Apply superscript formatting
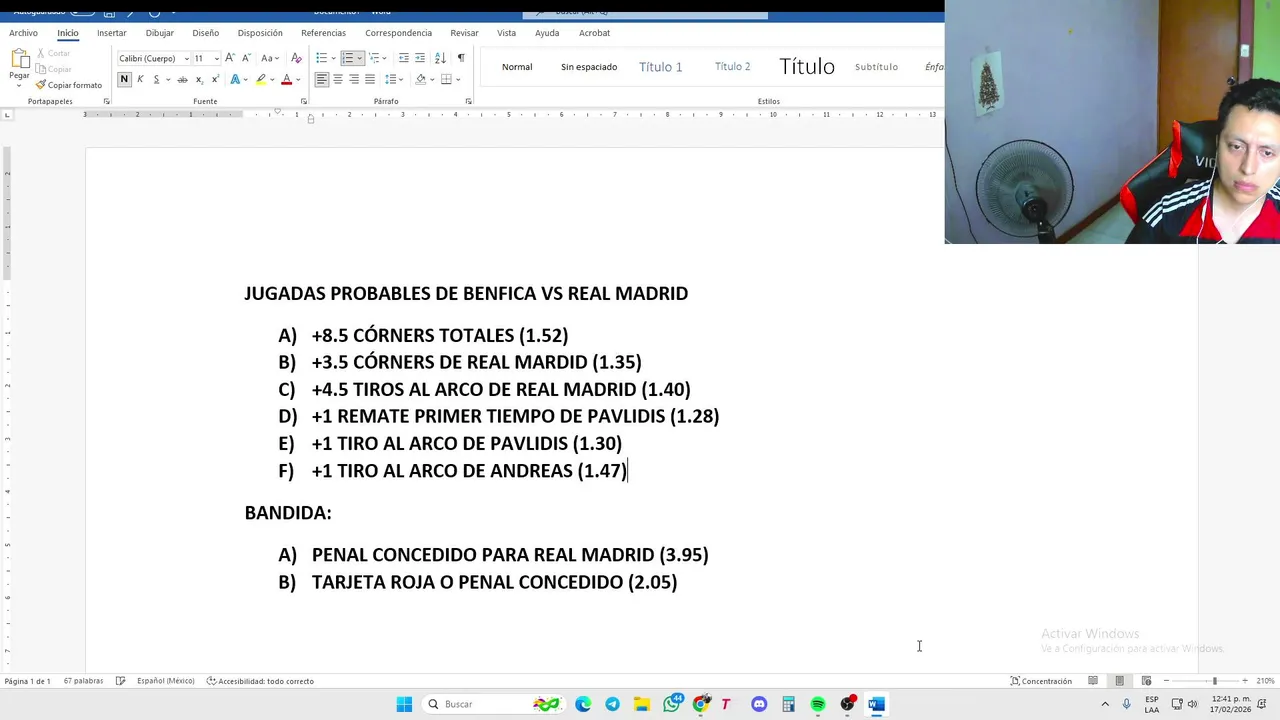 point(215,79)
